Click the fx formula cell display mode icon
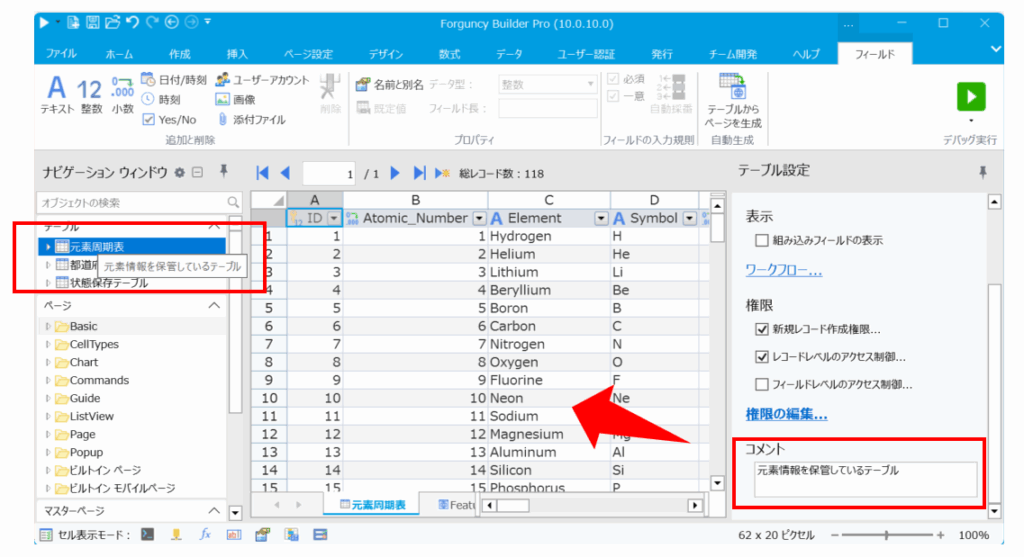1024x557 pixels. (205, 534)
